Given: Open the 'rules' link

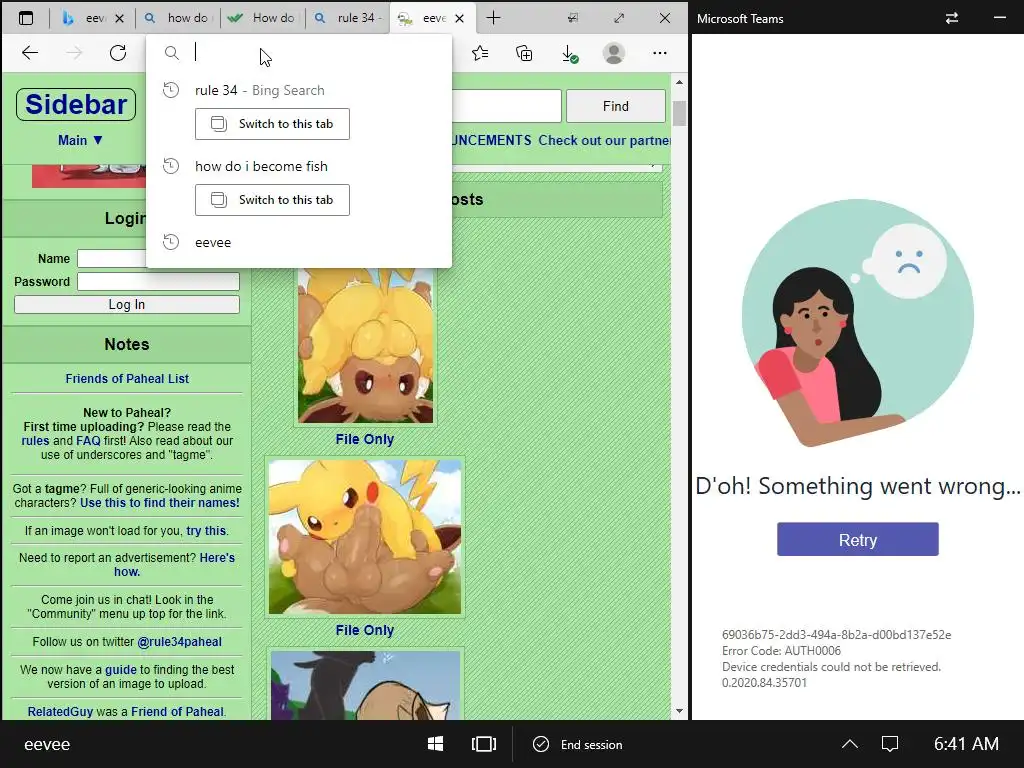Looking at the screenshot, I should (35, 441).
